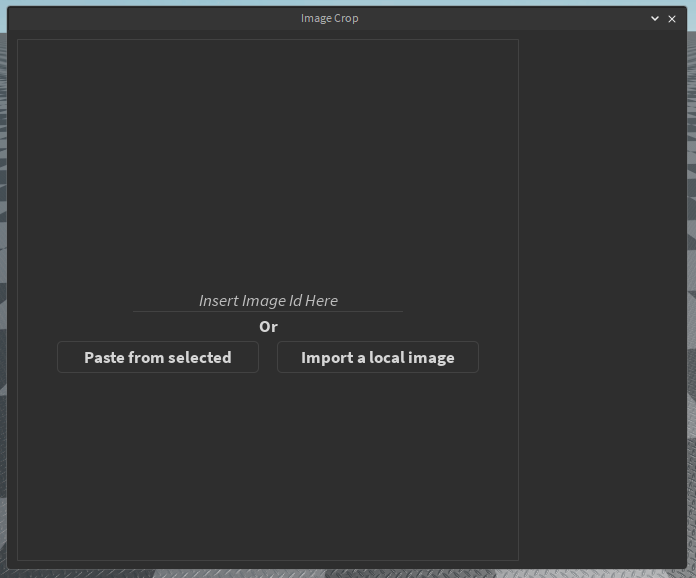The height and width of the screenshot is (578, 696).
Task: Click Import a local image button
Action: (378, 357)
